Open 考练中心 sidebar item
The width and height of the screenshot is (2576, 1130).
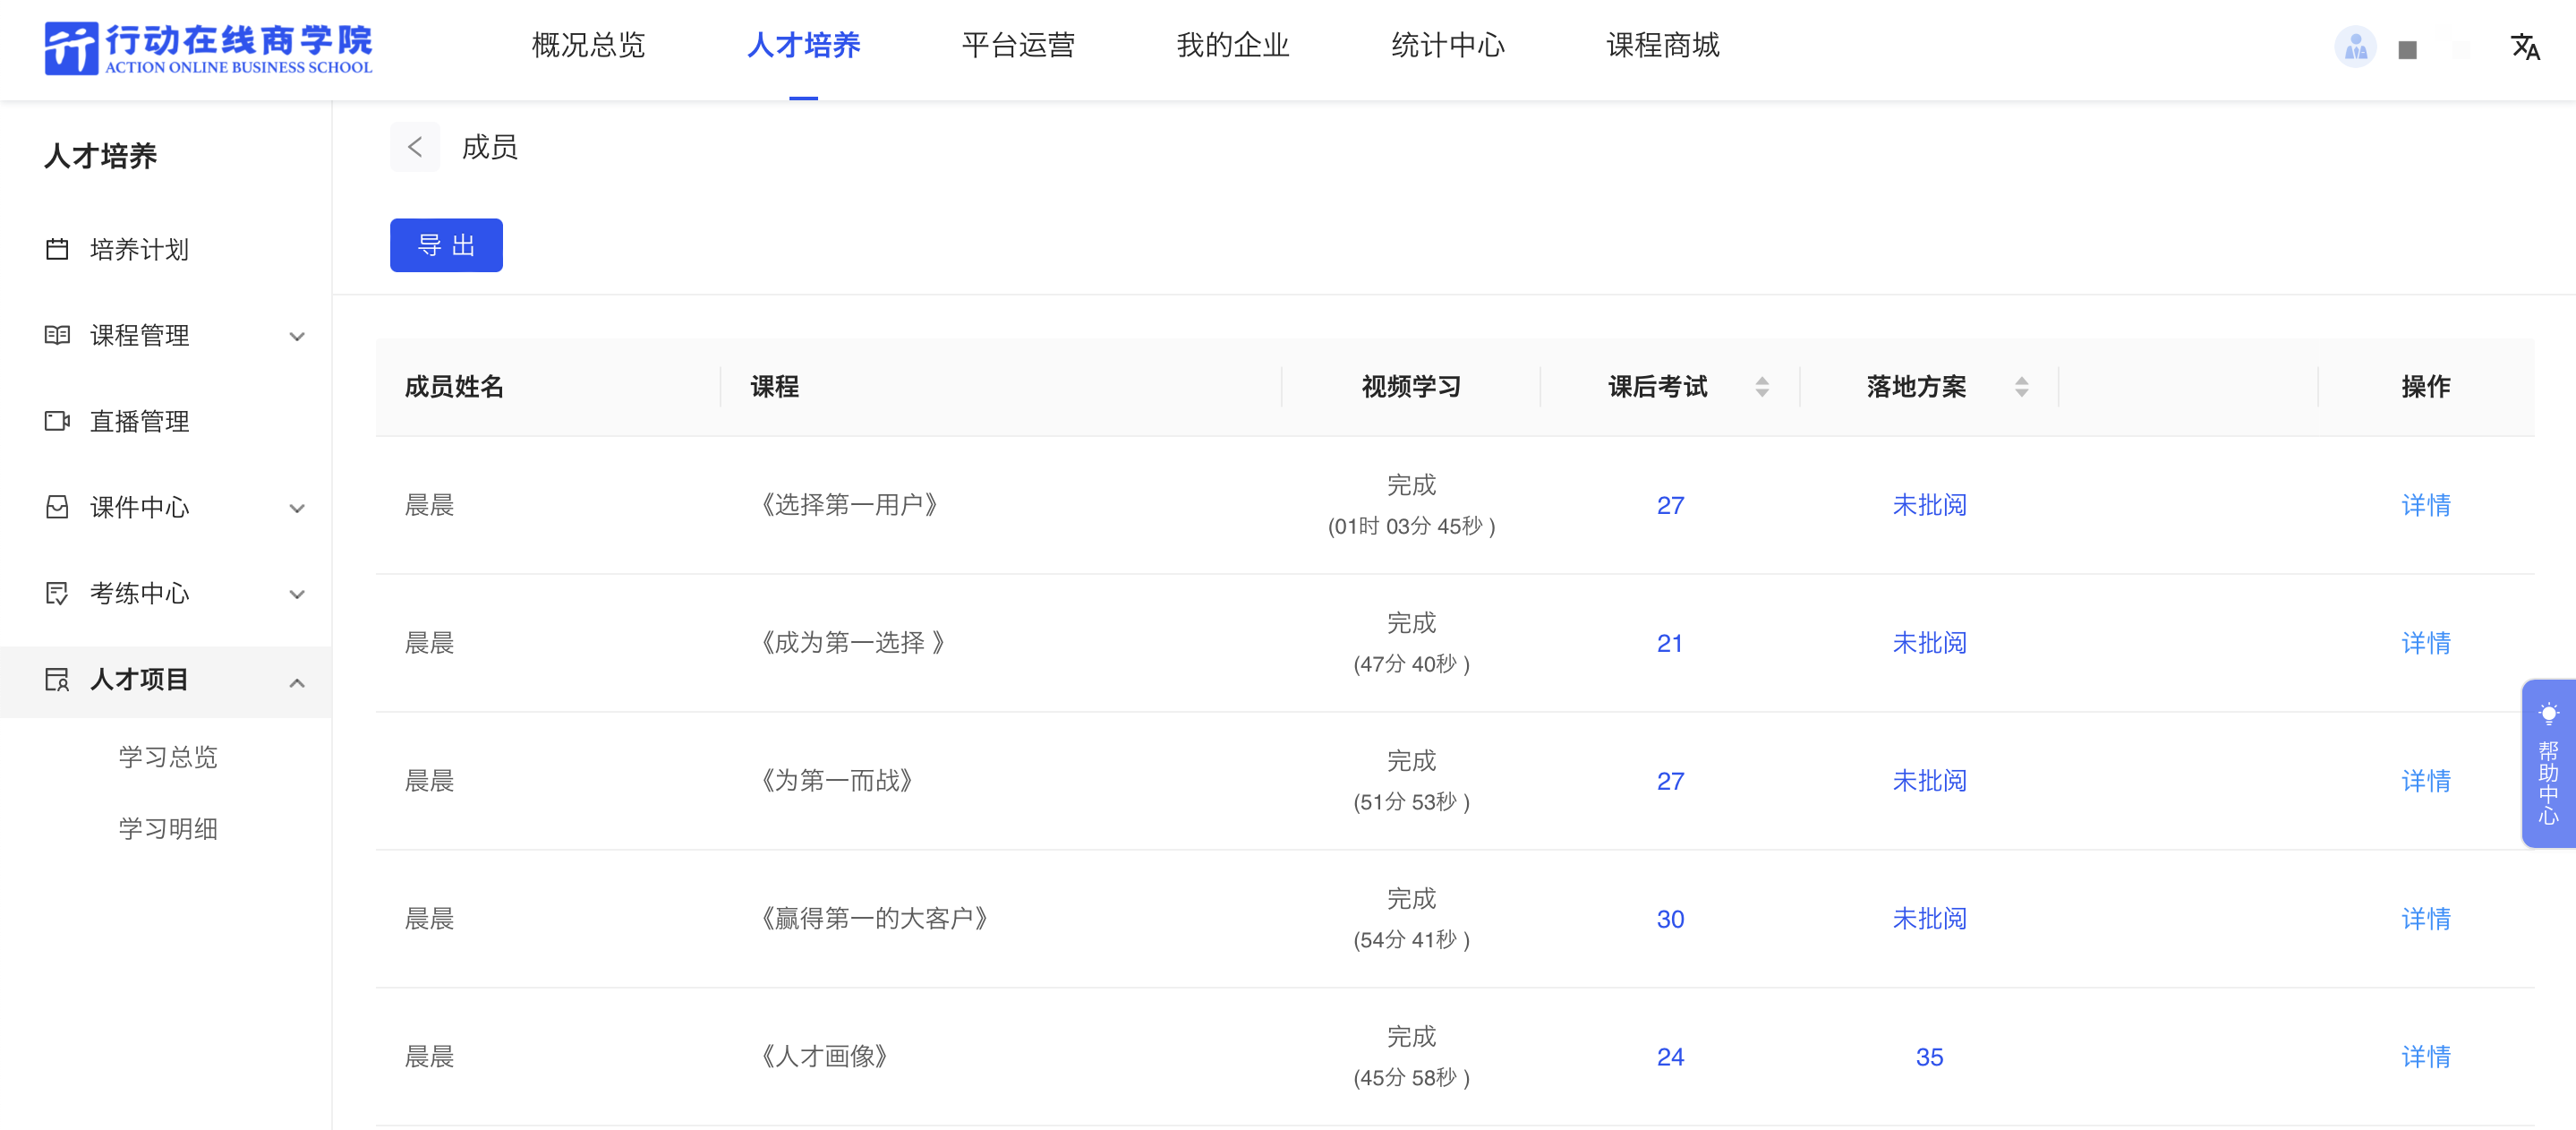[165, 592]
